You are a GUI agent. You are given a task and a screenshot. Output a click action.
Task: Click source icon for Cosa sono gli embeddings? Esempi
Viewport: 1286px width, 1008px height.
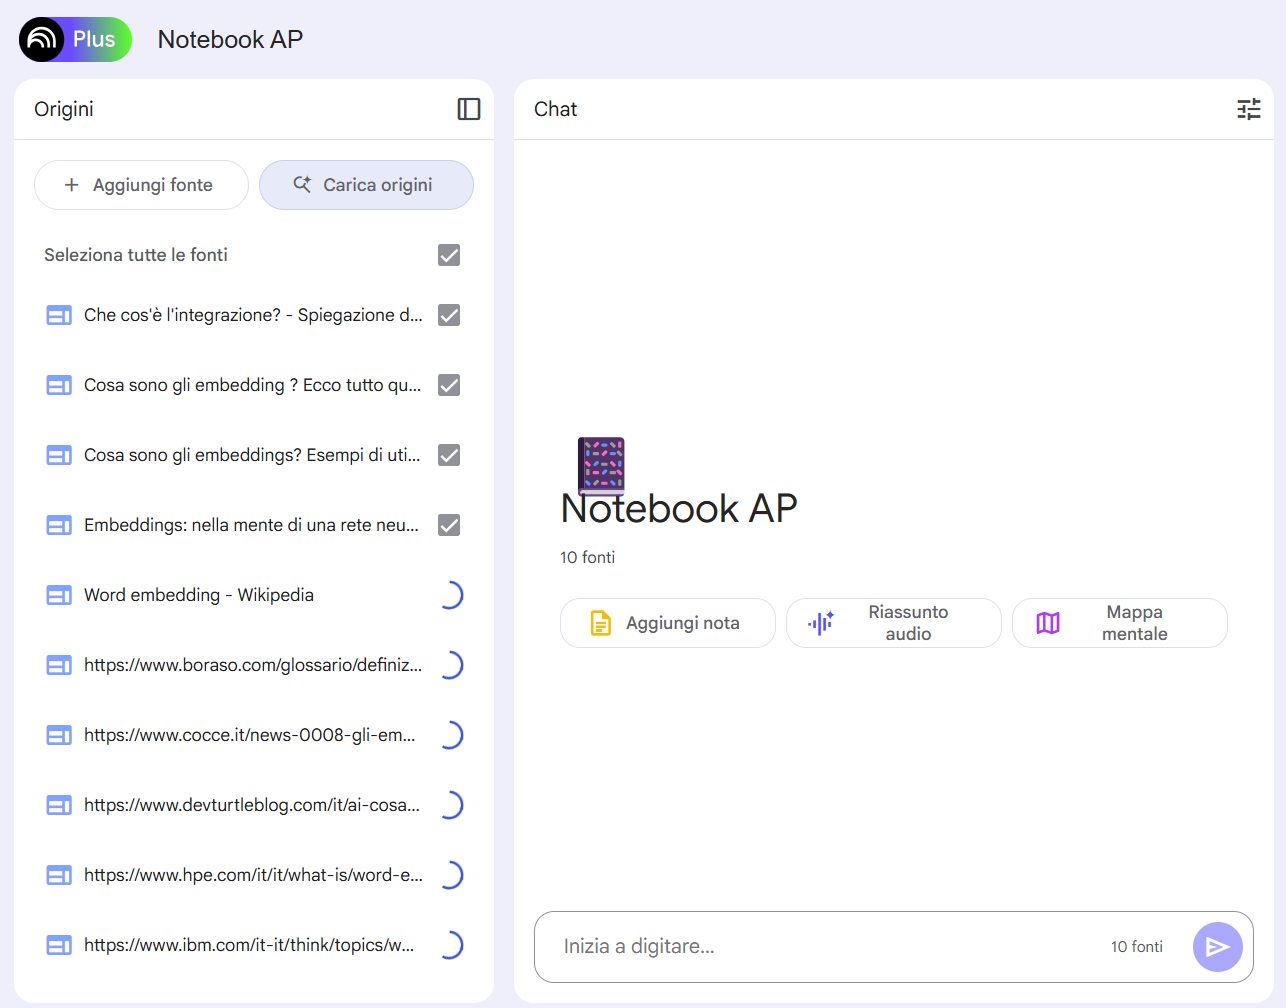tap(59, 455)
